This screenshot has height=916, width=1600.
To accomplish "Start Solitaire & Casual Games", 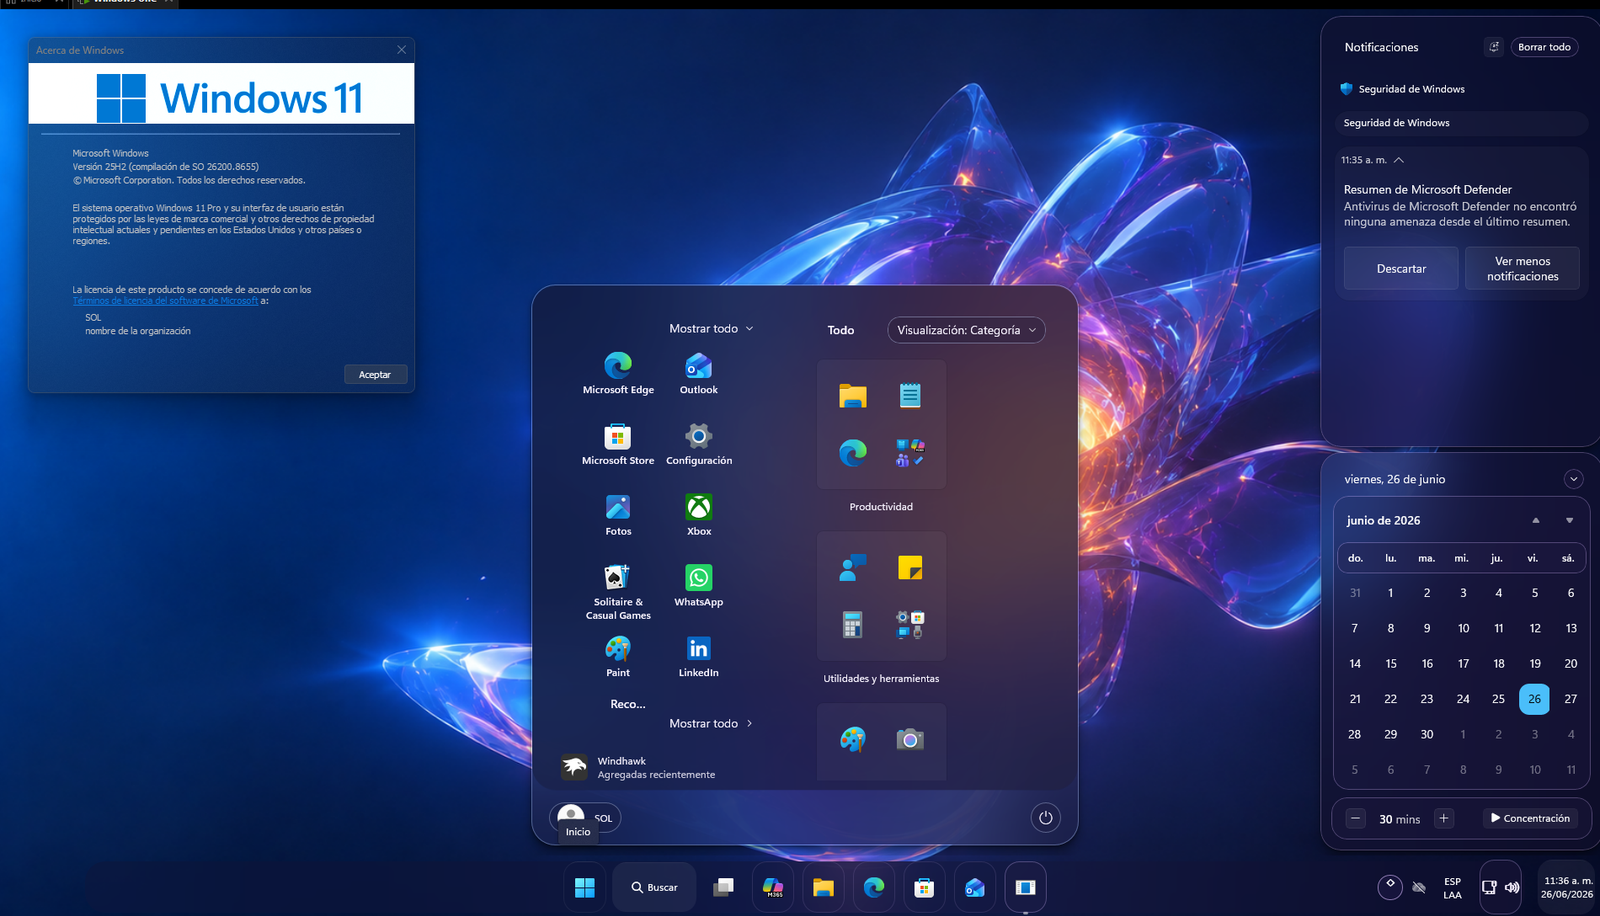I will point(618,592).
